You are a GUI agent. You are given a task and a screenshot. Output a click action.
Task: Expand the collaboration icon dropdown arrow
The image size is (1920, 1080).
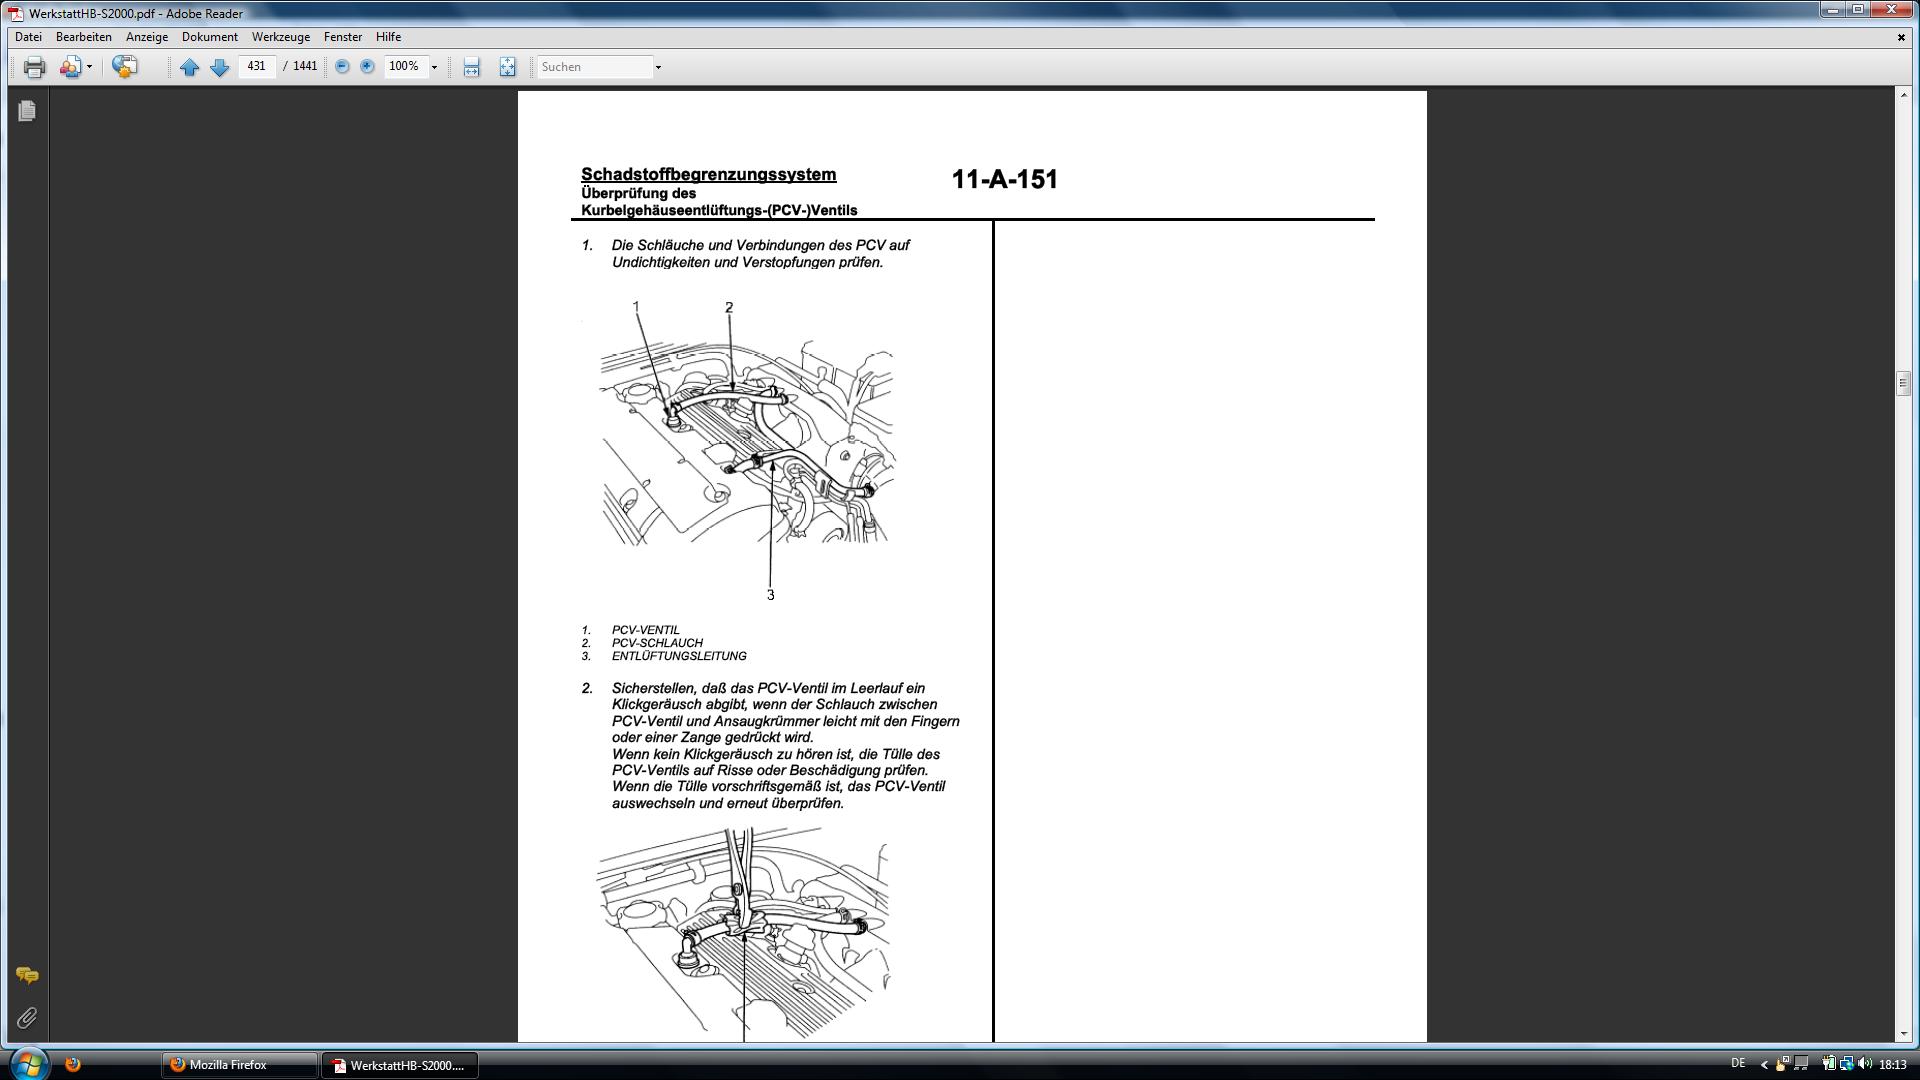tap(89, 67)
